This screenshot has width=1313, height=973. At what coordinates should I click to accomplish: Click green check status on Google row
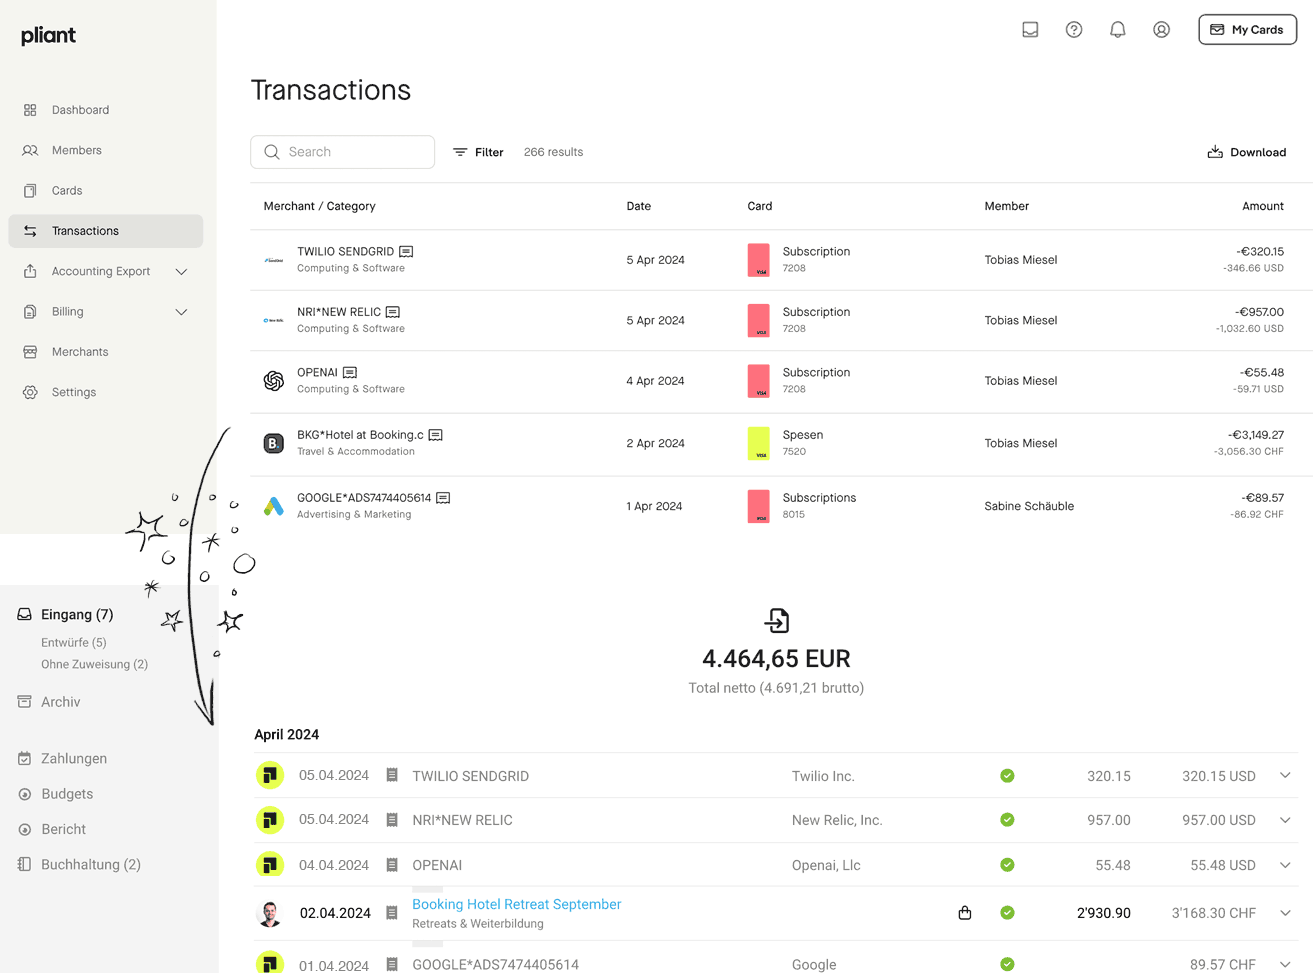click(1007, 964)
